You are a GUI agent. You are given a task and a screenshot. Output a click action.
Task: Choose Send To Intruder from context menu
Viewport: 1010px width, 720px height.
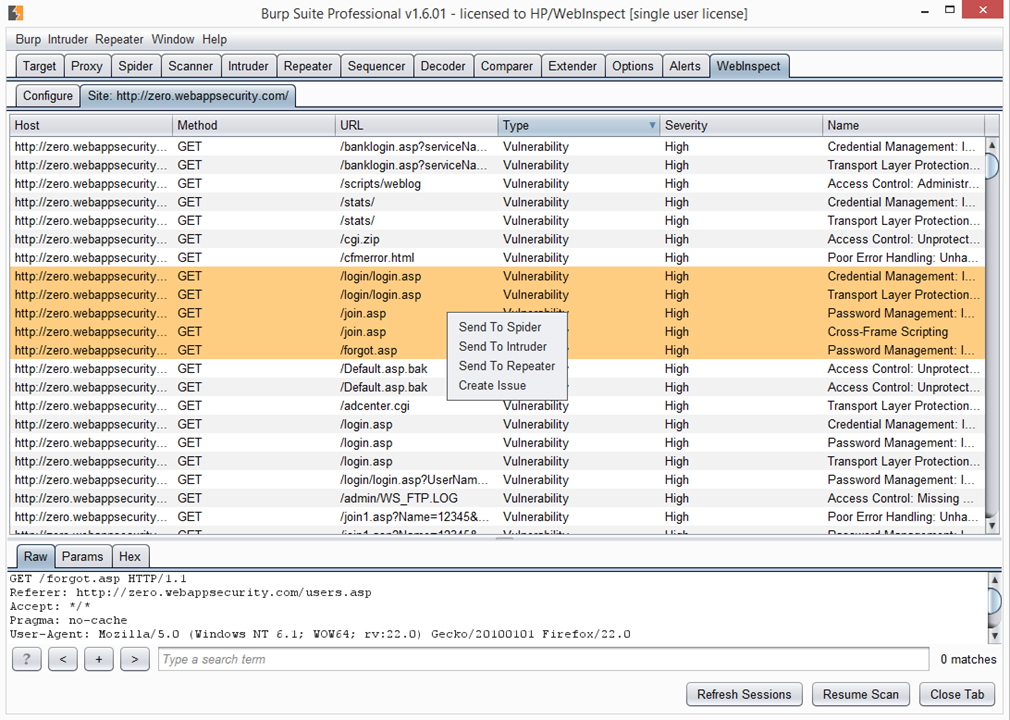tap(502, 346)
